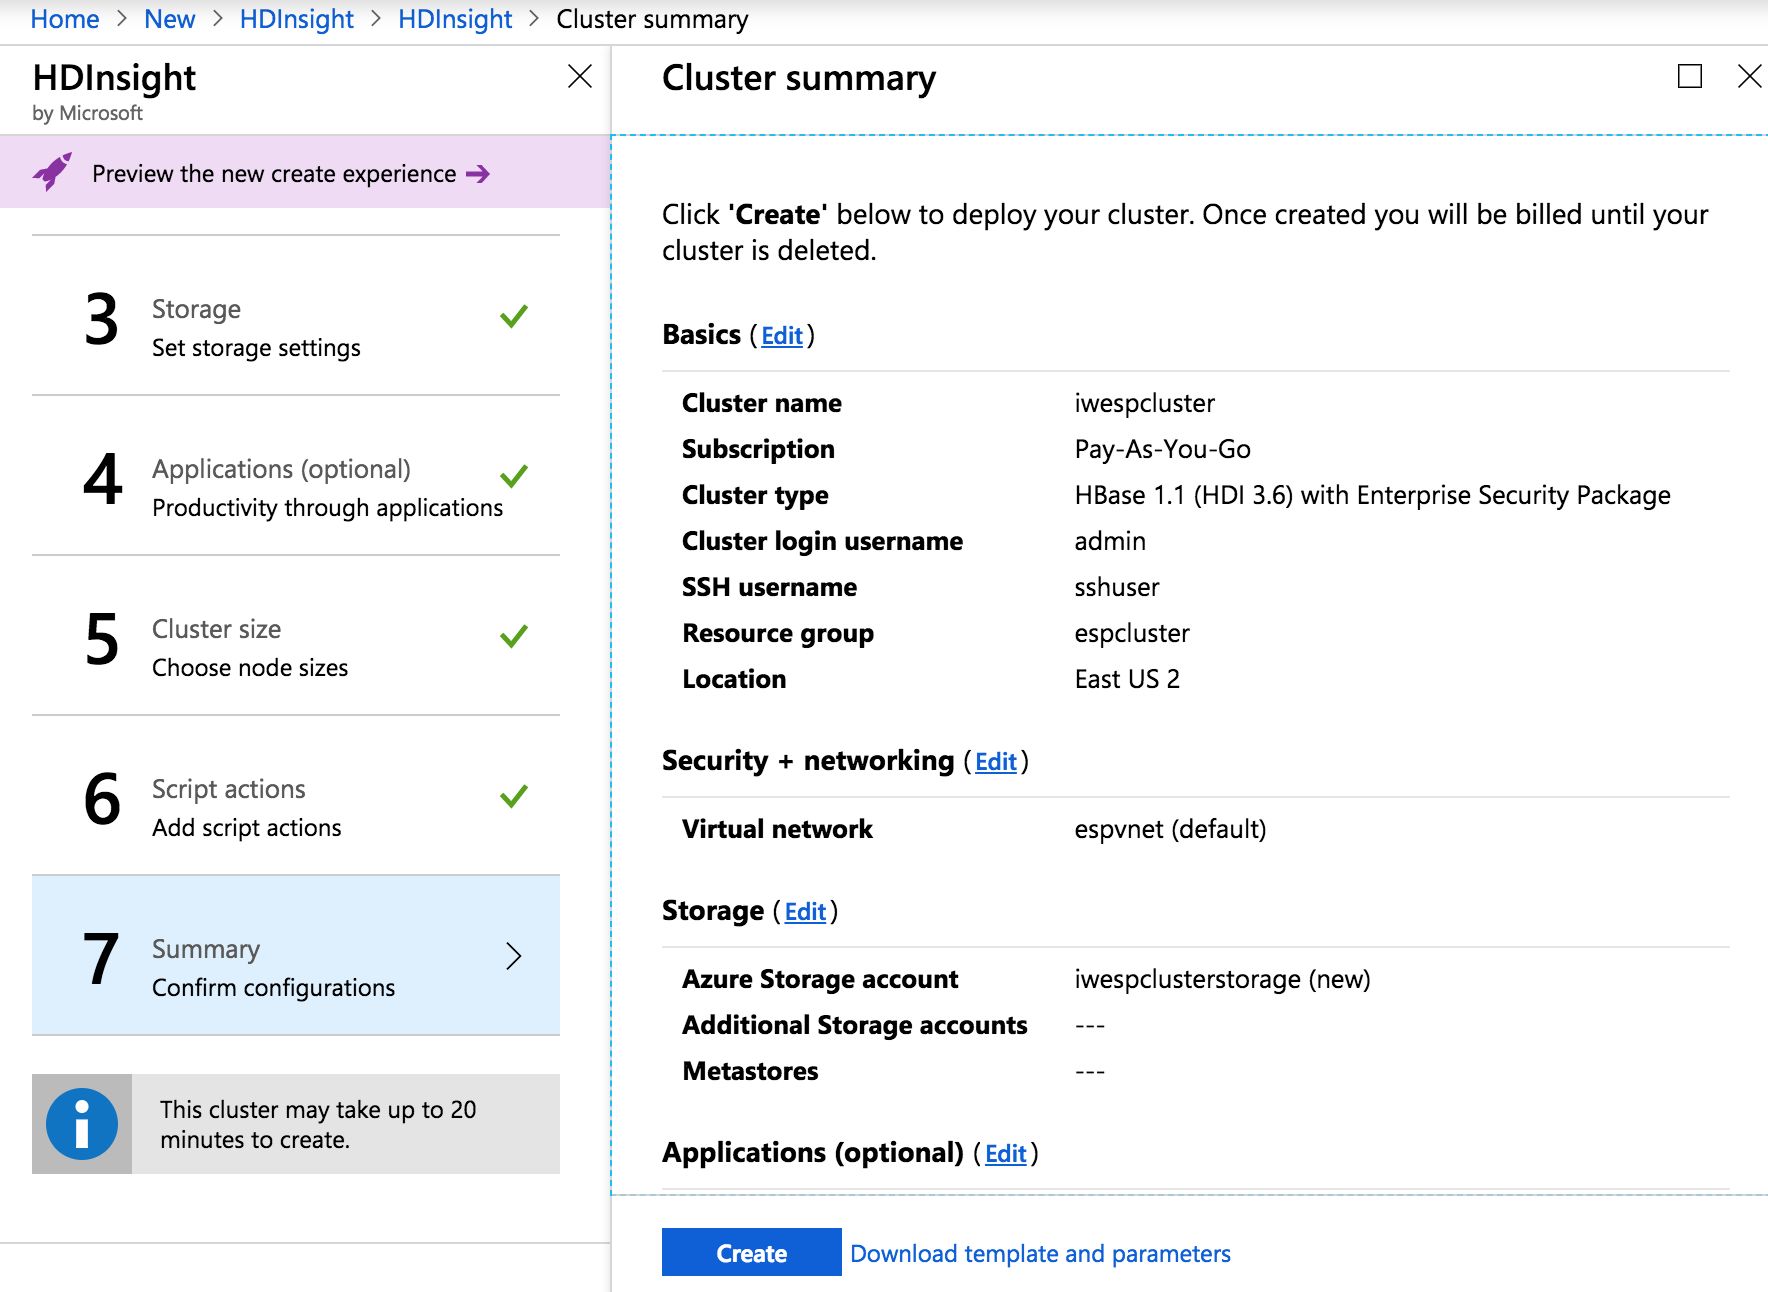
Task: Go to New breadcrumb
Action: click(x=169, y=19)
